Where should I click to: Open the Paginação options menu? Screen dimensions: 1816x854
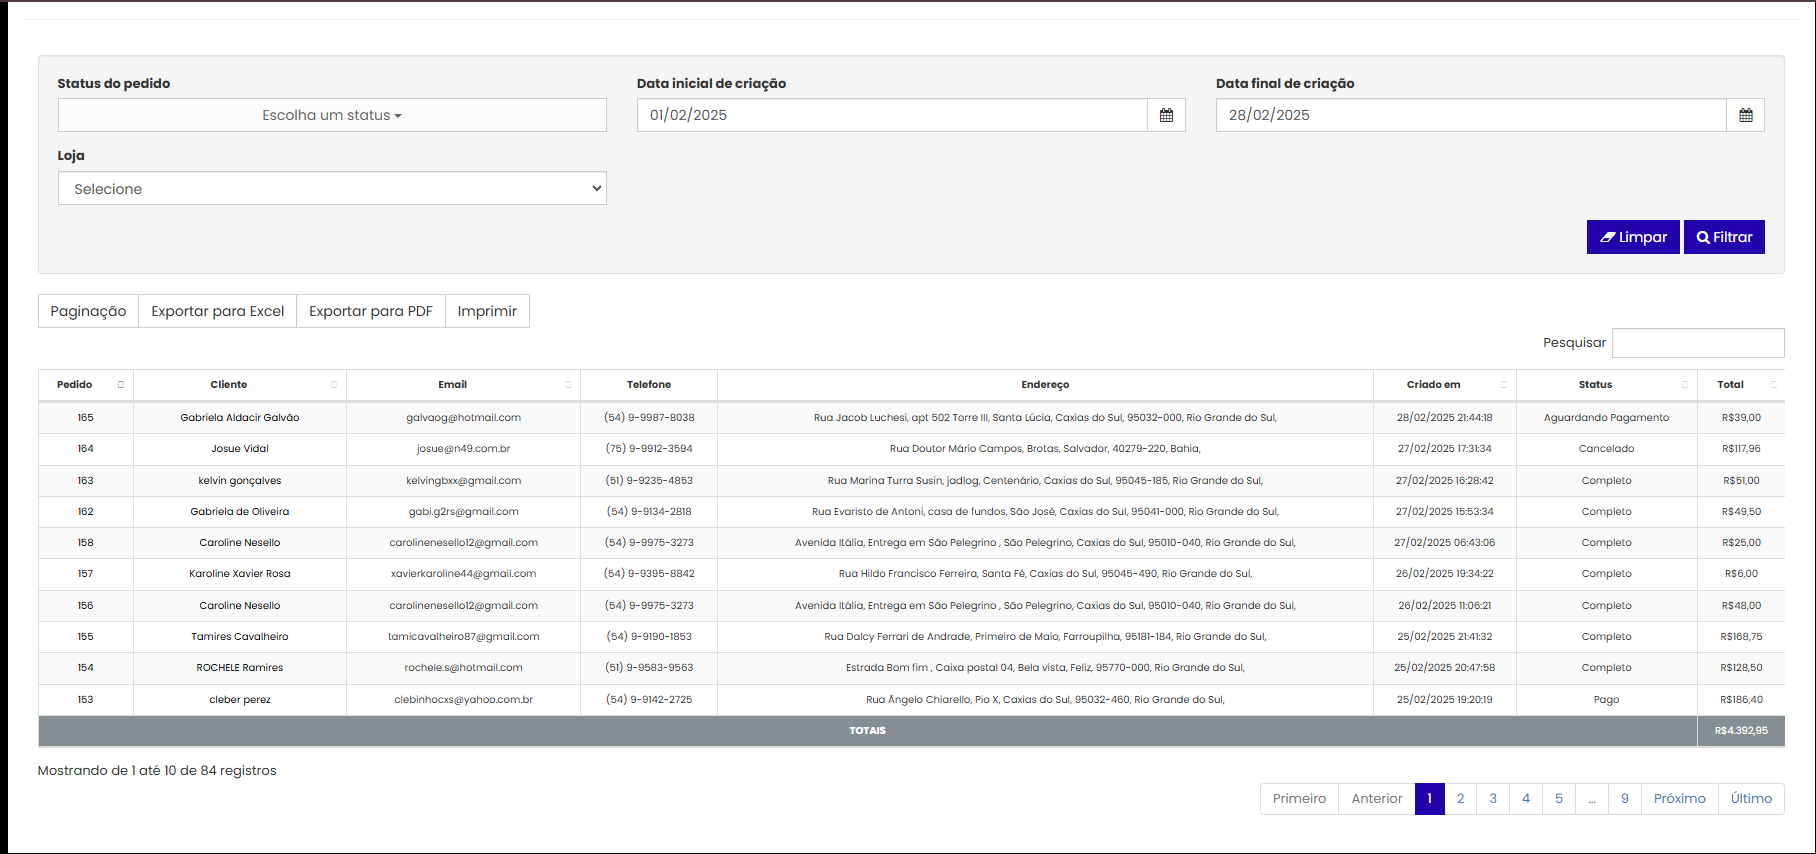tap(88, 311)
